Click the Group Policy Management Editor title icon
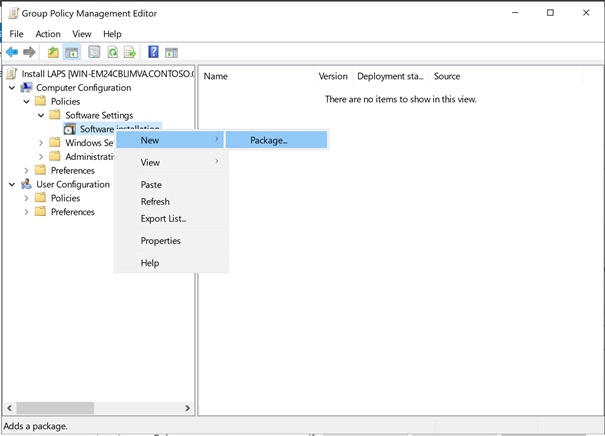The width and height of the screenshot is (605, 436). coord(14,13)
